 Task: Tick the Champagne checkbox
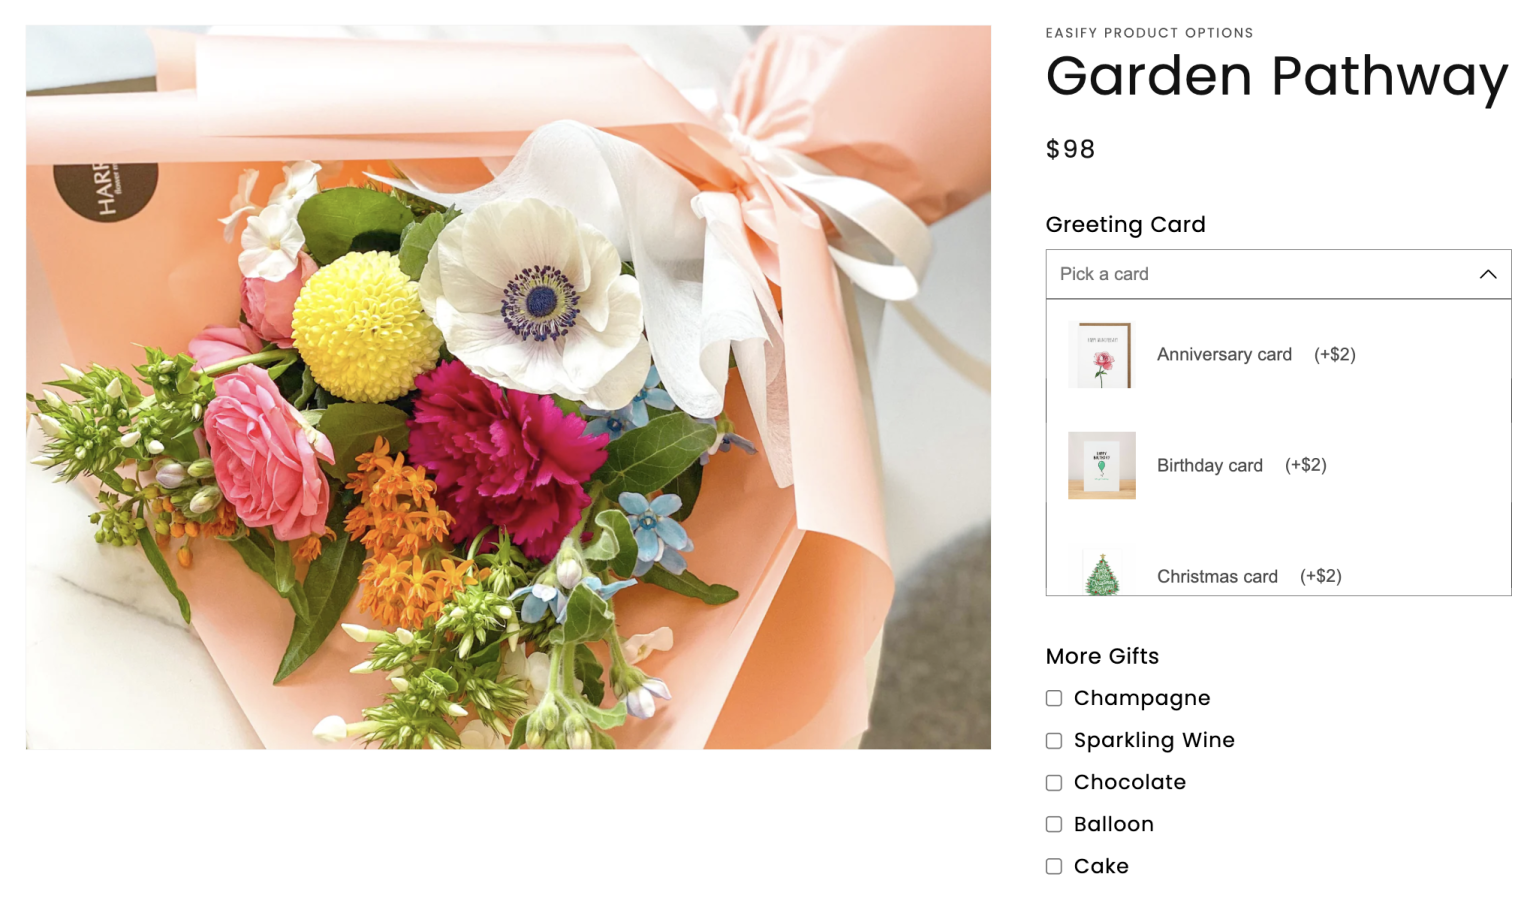coord(1054,698)
